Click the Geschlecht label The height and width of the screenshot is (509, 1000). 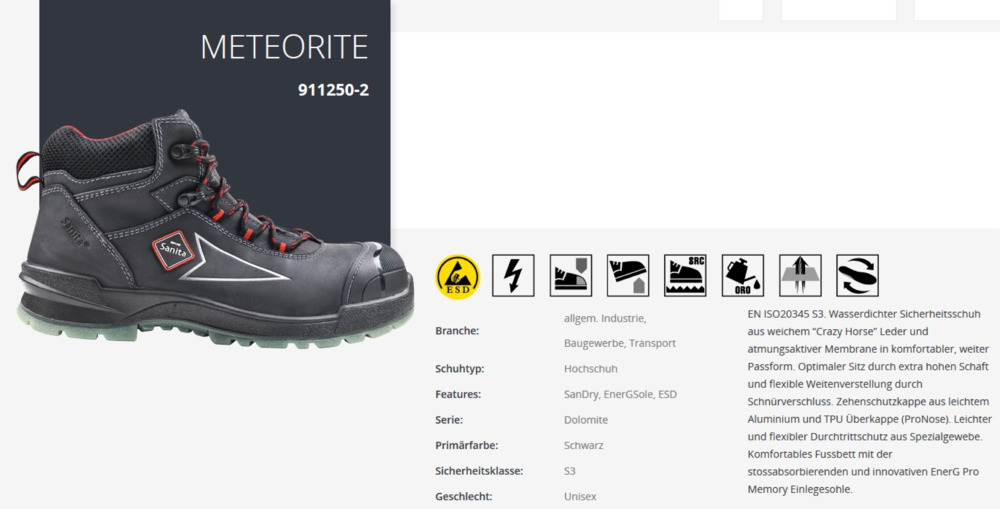(x=464, y=496)
